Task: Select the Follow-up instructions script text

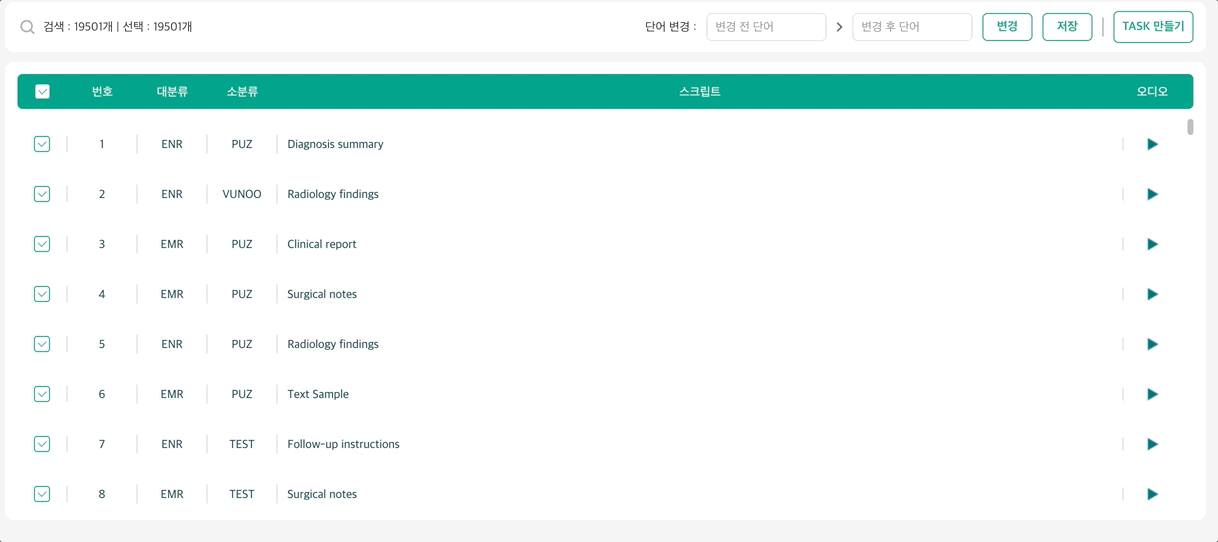Action: (x=343, y=444)
